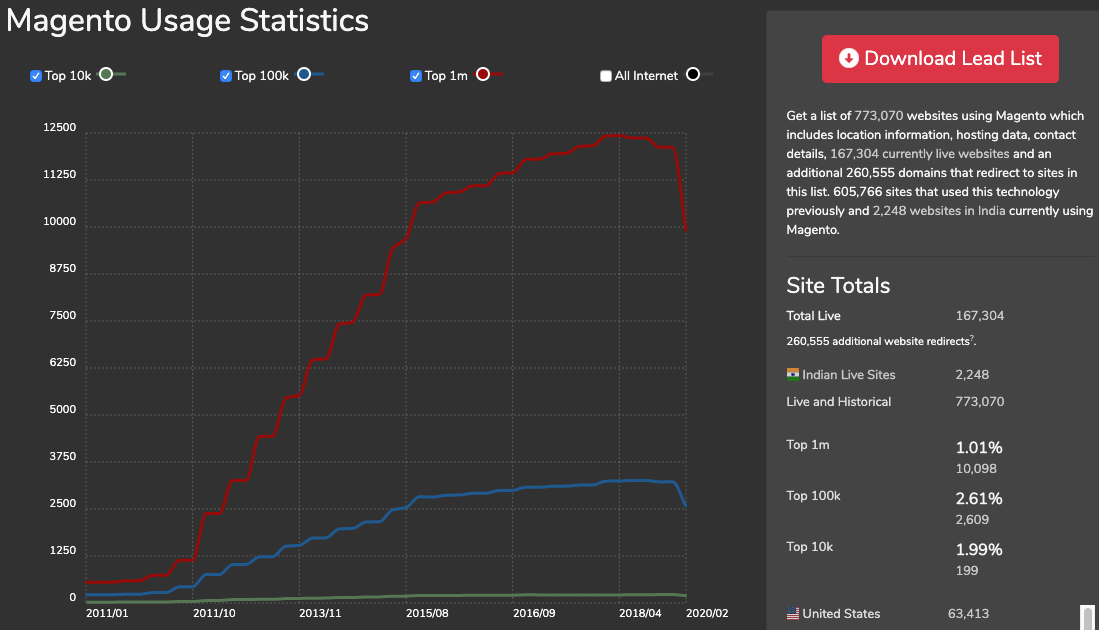Click the Magento Usage Statistics heading
The height and width of the screenshot is (630, 1099).
188,20
